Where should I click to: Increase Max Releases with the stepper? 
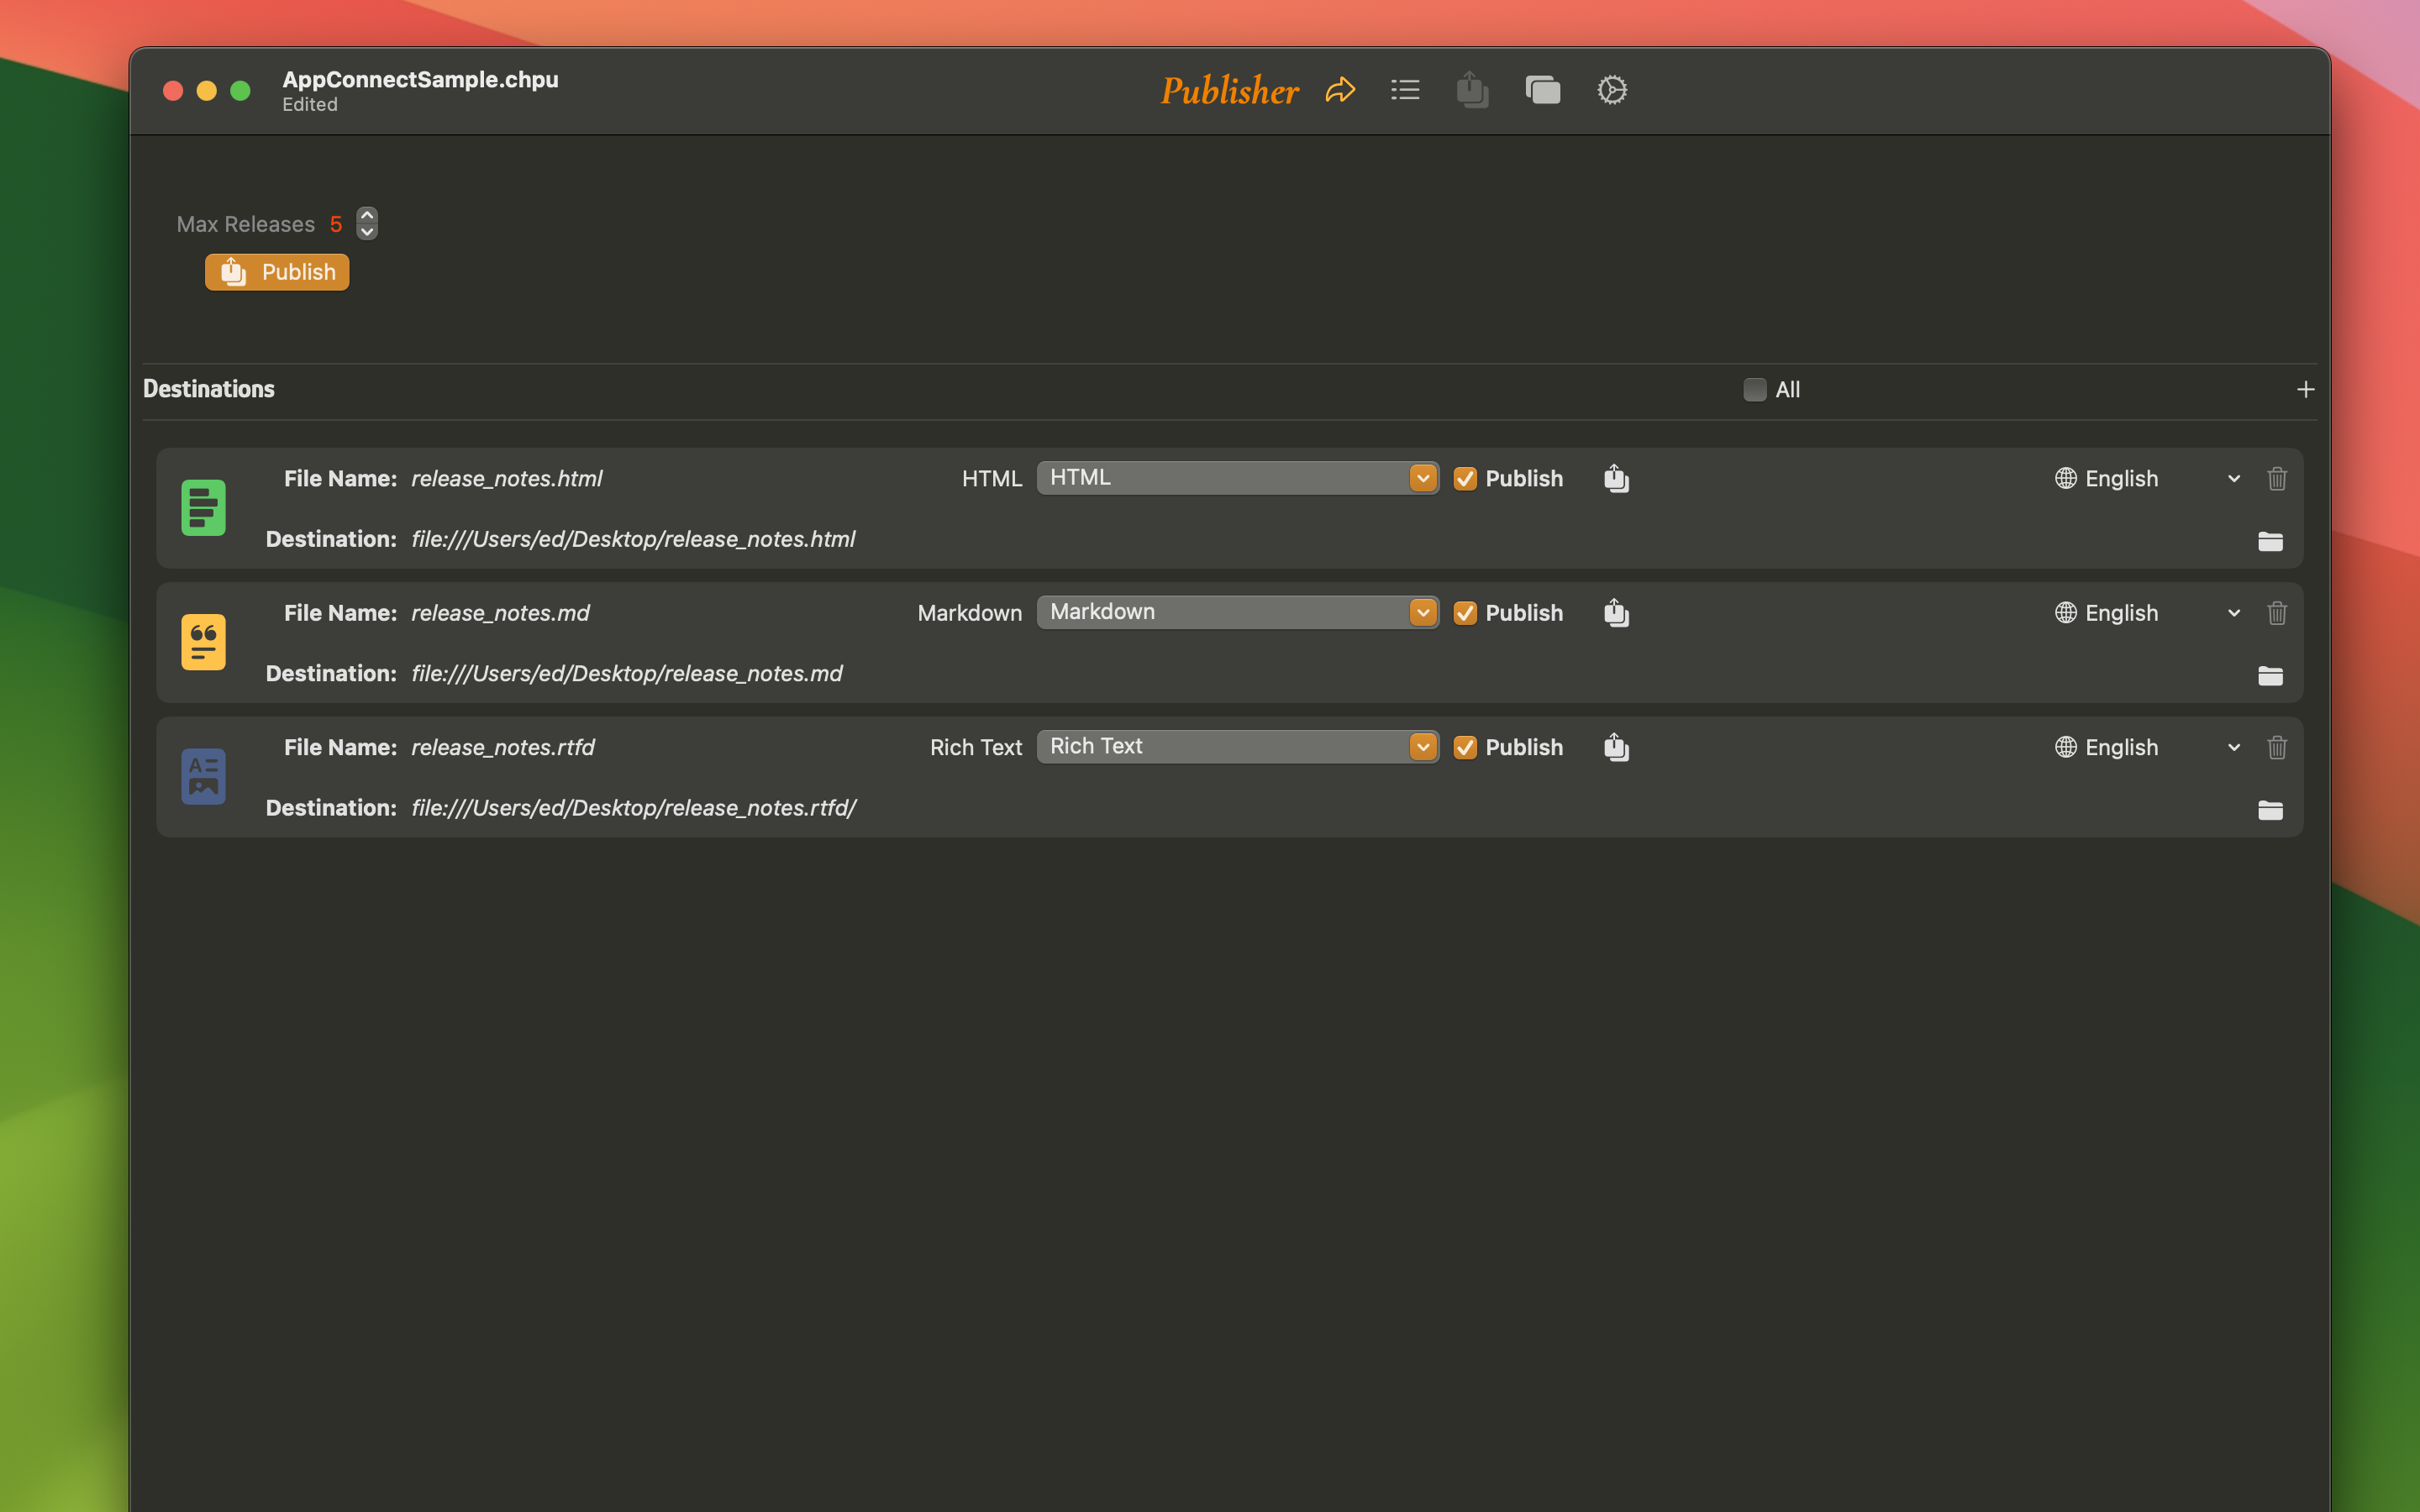(367, 215)
